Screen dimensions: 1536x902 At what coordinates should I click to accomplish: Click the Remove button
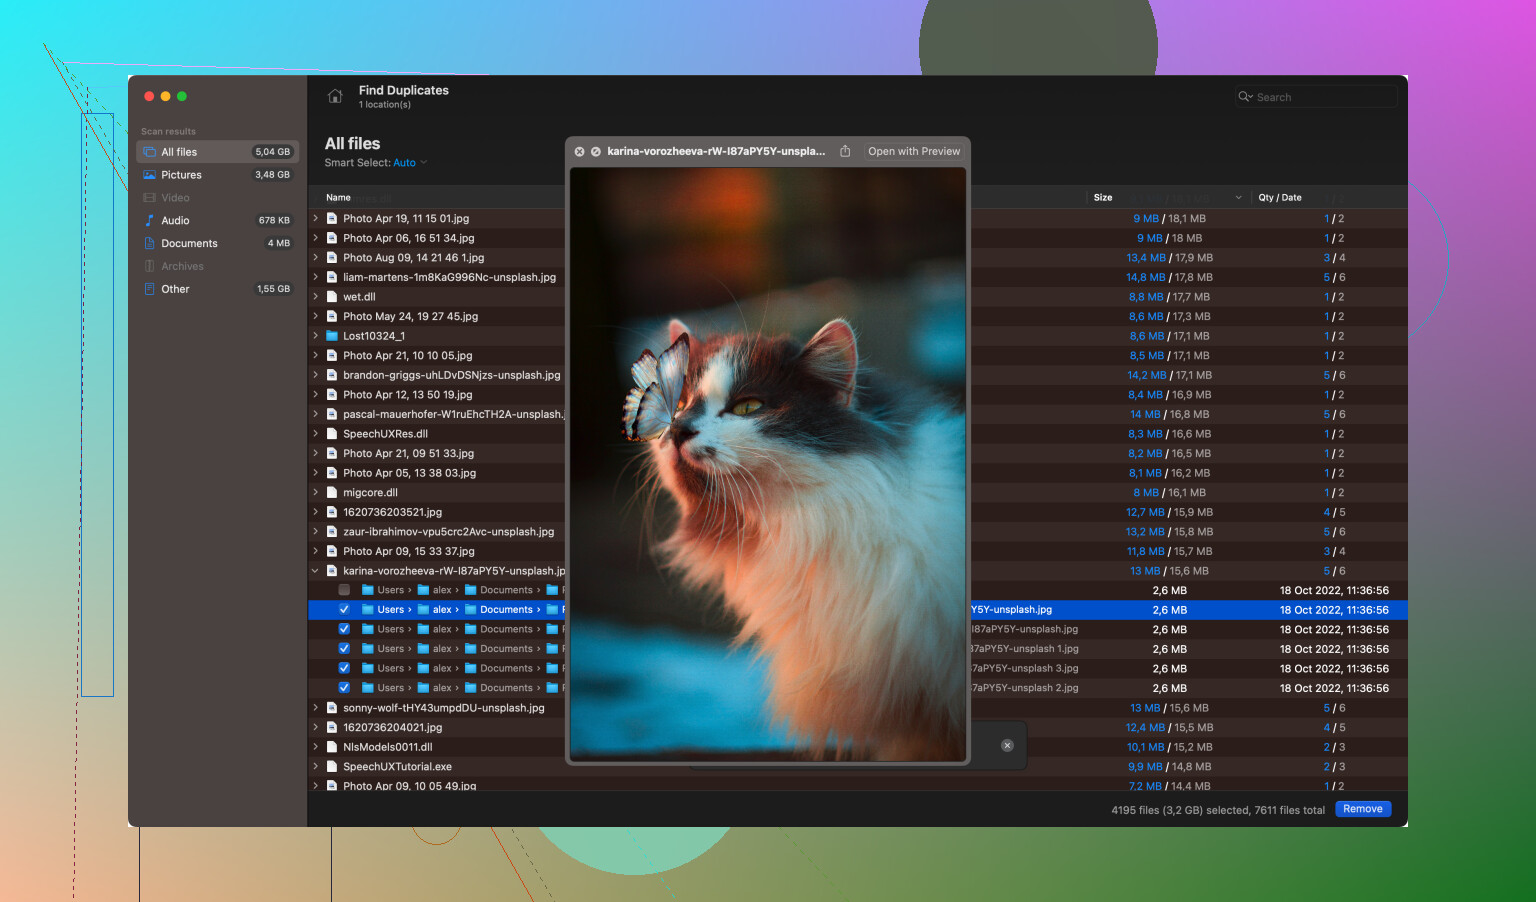1363,809
